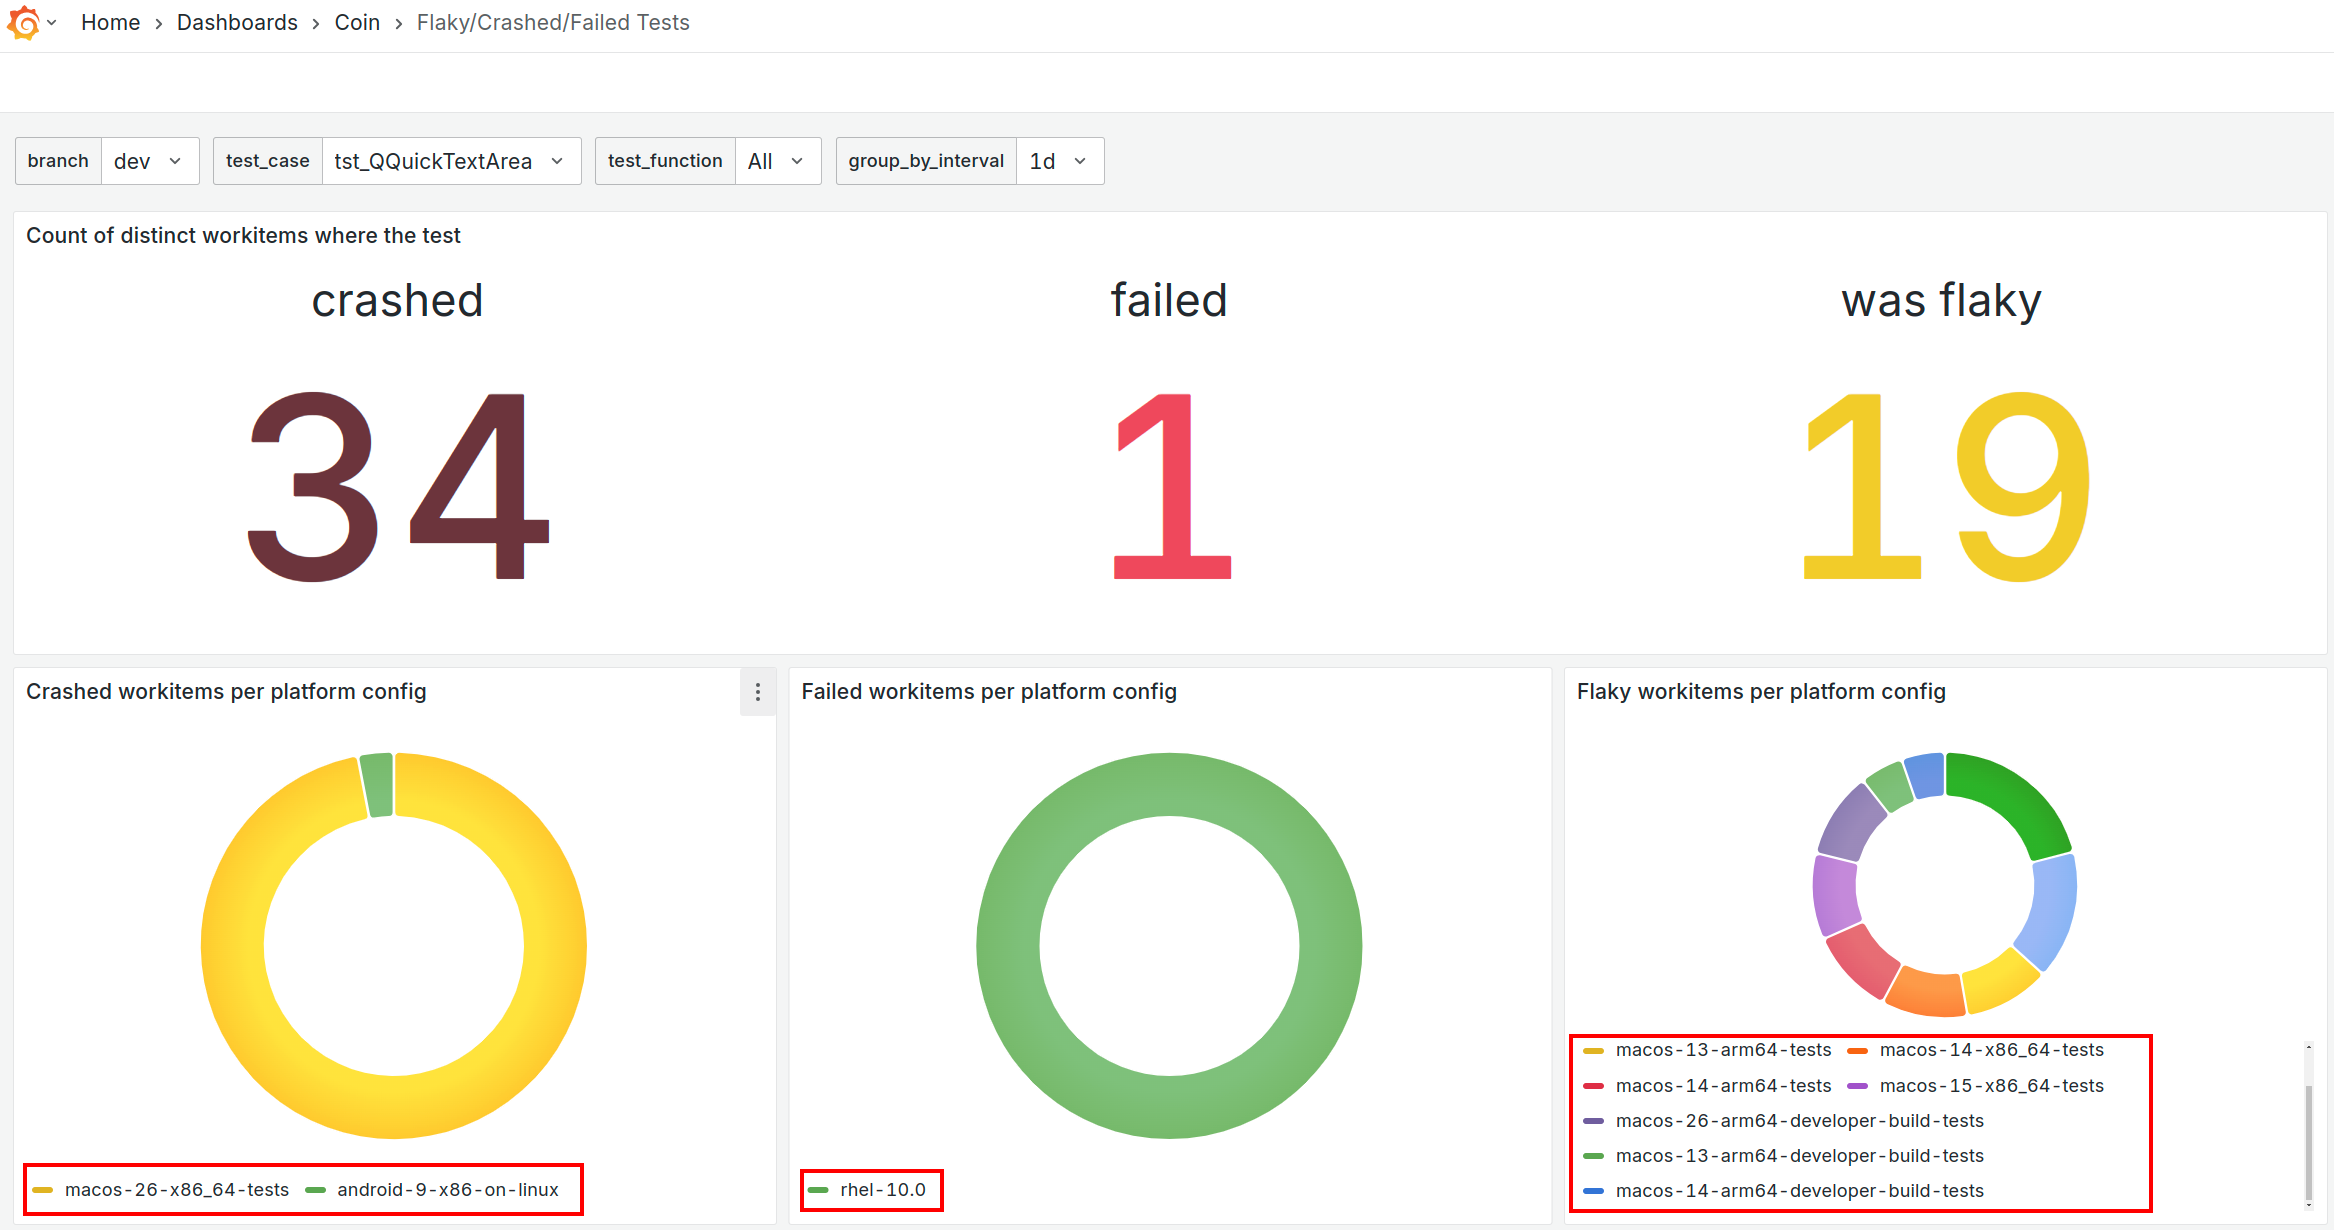Click the green Failed workitems donut ring
Image resolution: width=2334 pixels, height=1230 pixels.
(1008, 945)
